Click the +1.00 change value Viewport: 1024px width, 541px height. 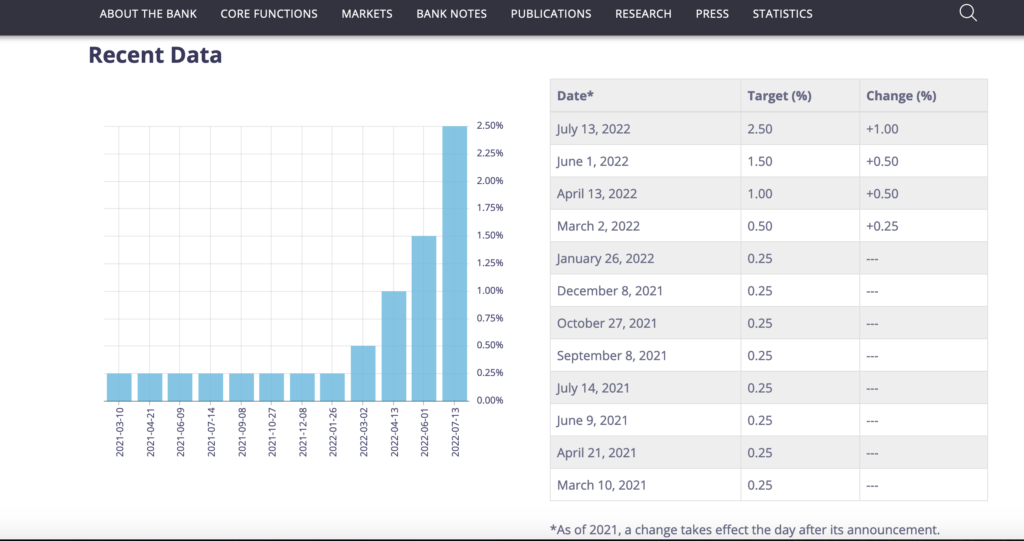(x=882, y=129)
